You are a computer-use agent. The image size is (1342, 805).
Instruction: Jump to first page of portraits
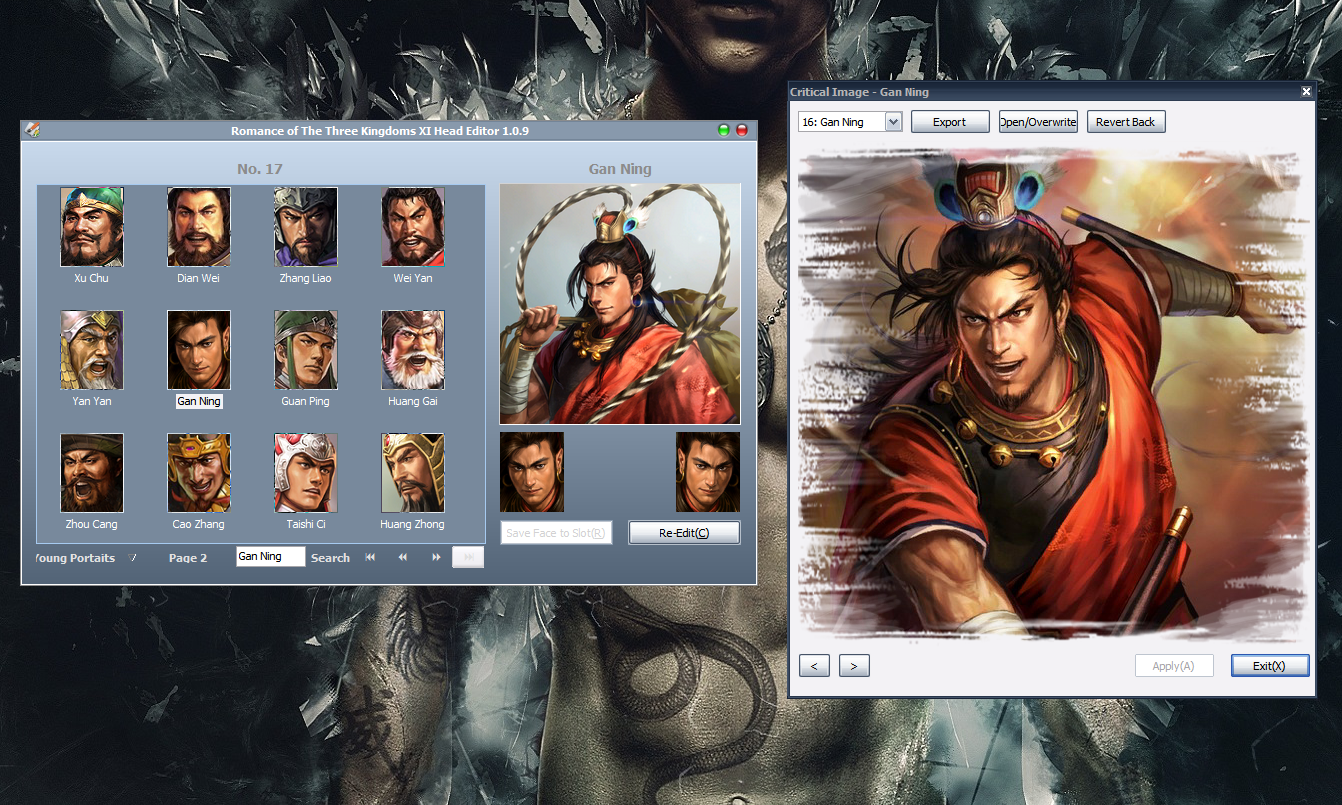click(x=370, y=557)
